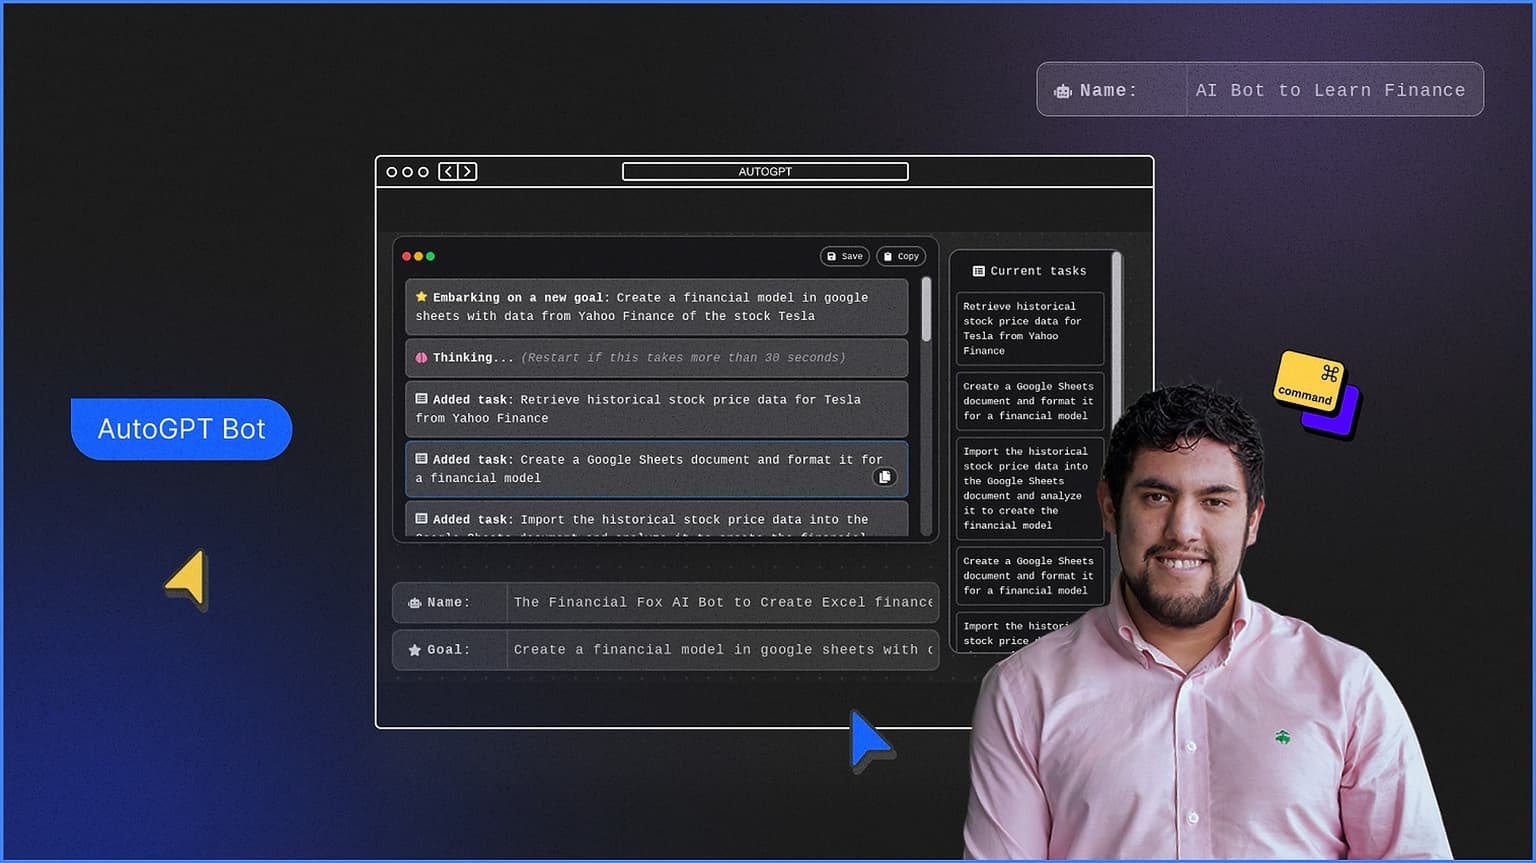This screenshot has height=863, width=1536.
Task: Click the star icon on Embarking message
Action: point(422,297)
